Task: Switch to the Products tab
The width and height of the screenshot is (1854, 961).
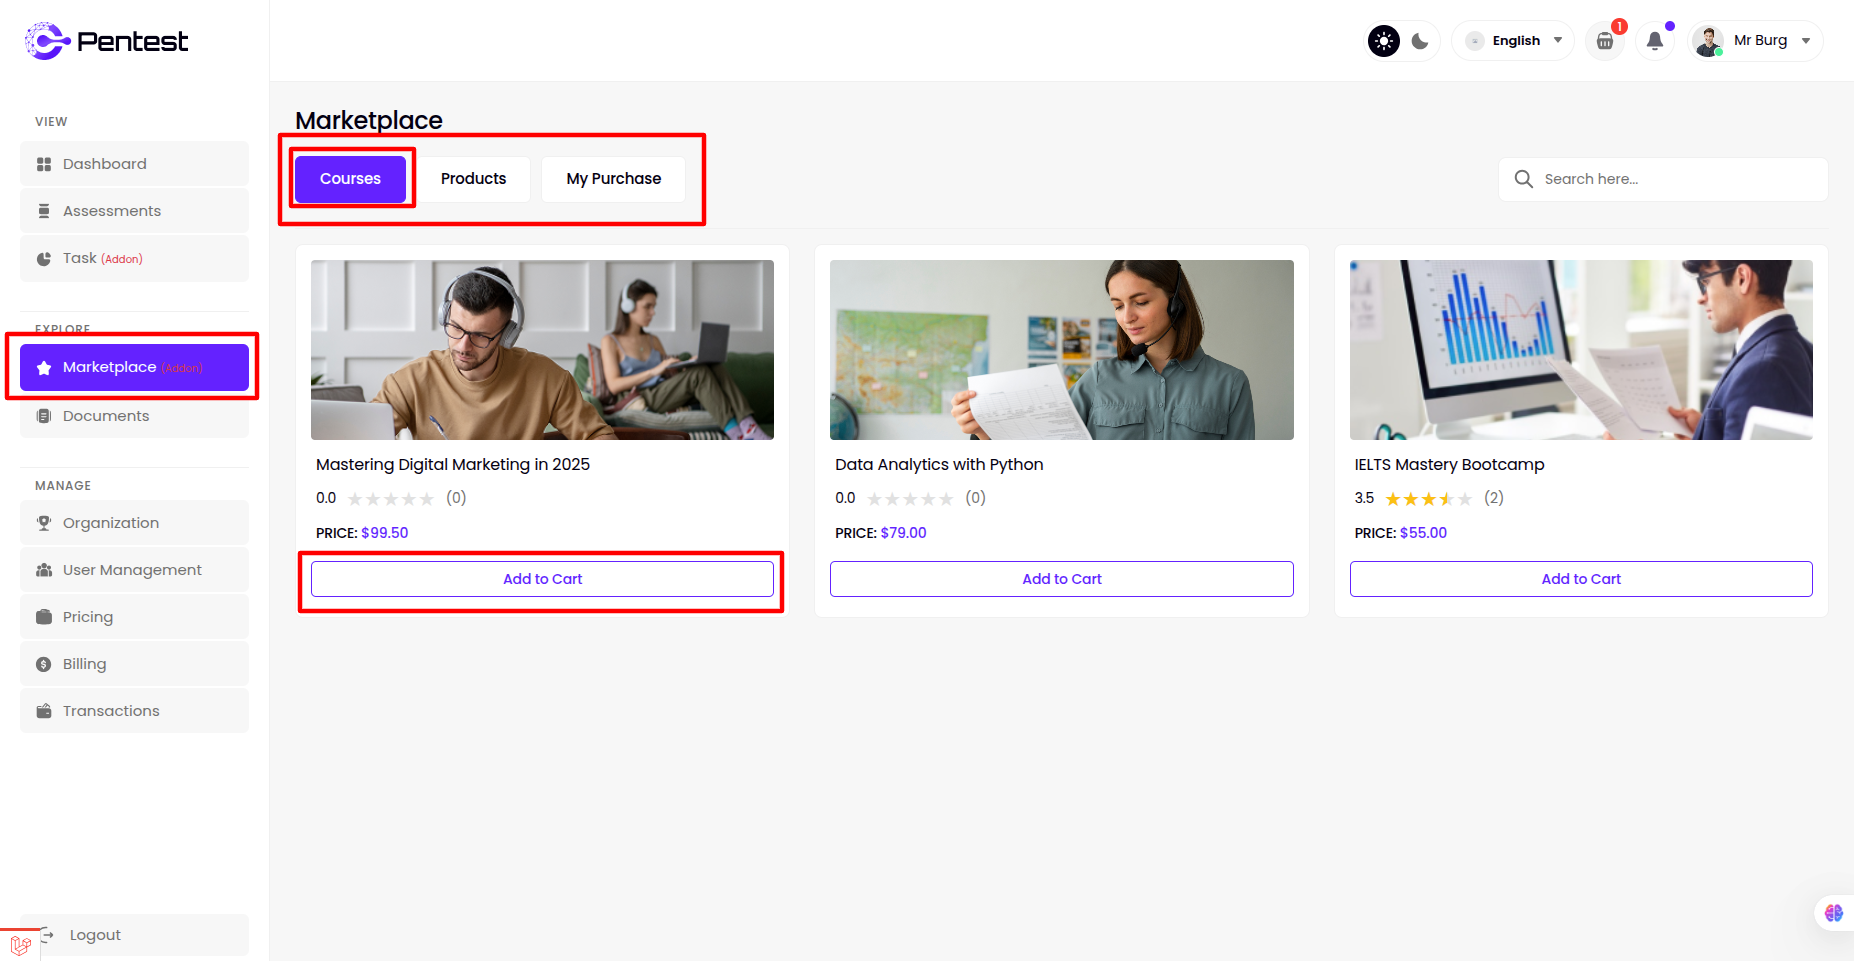Action: pos(473,179)
